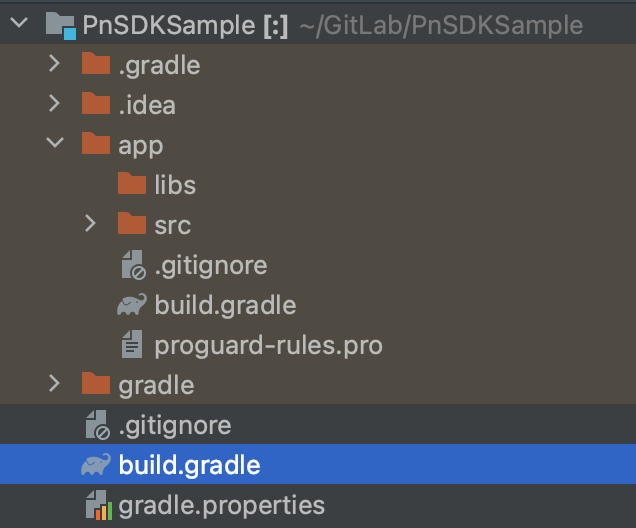The image size is (636, 528).
Task: Select the .idea folder label
Action: [x=147, y=105]
